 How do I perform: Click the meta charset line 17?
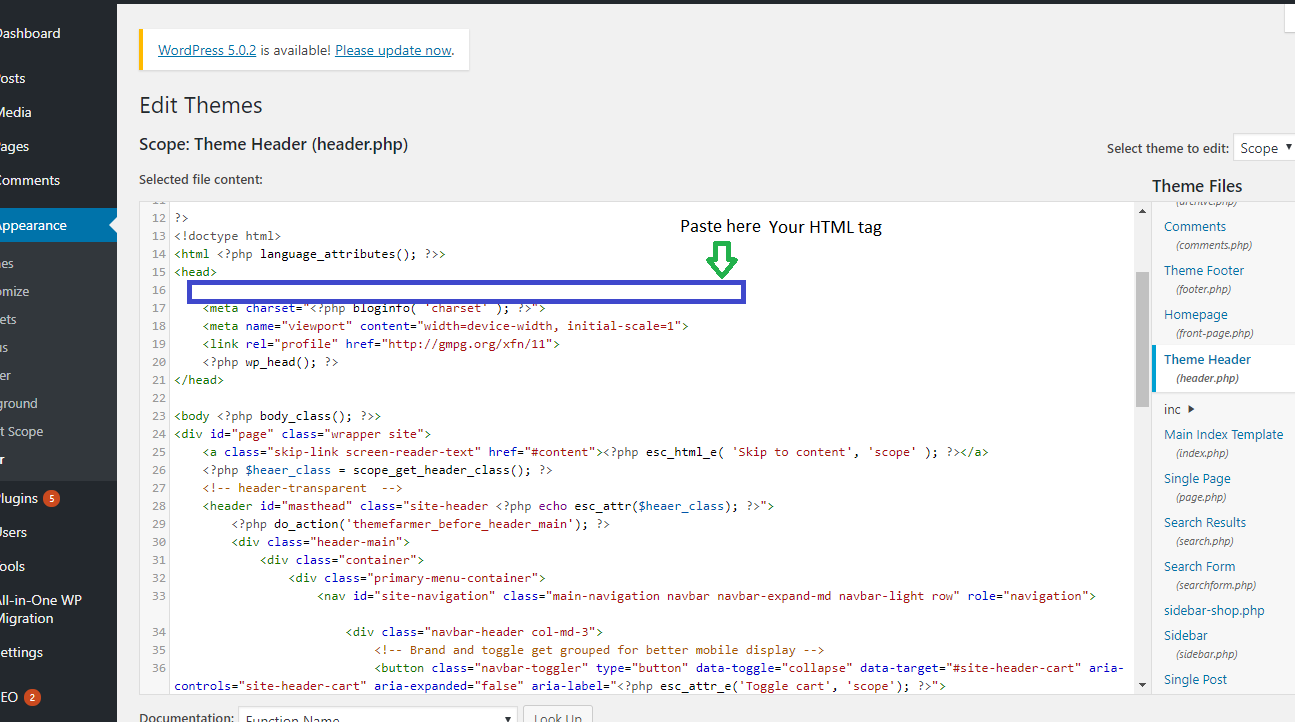coord(373,308)
